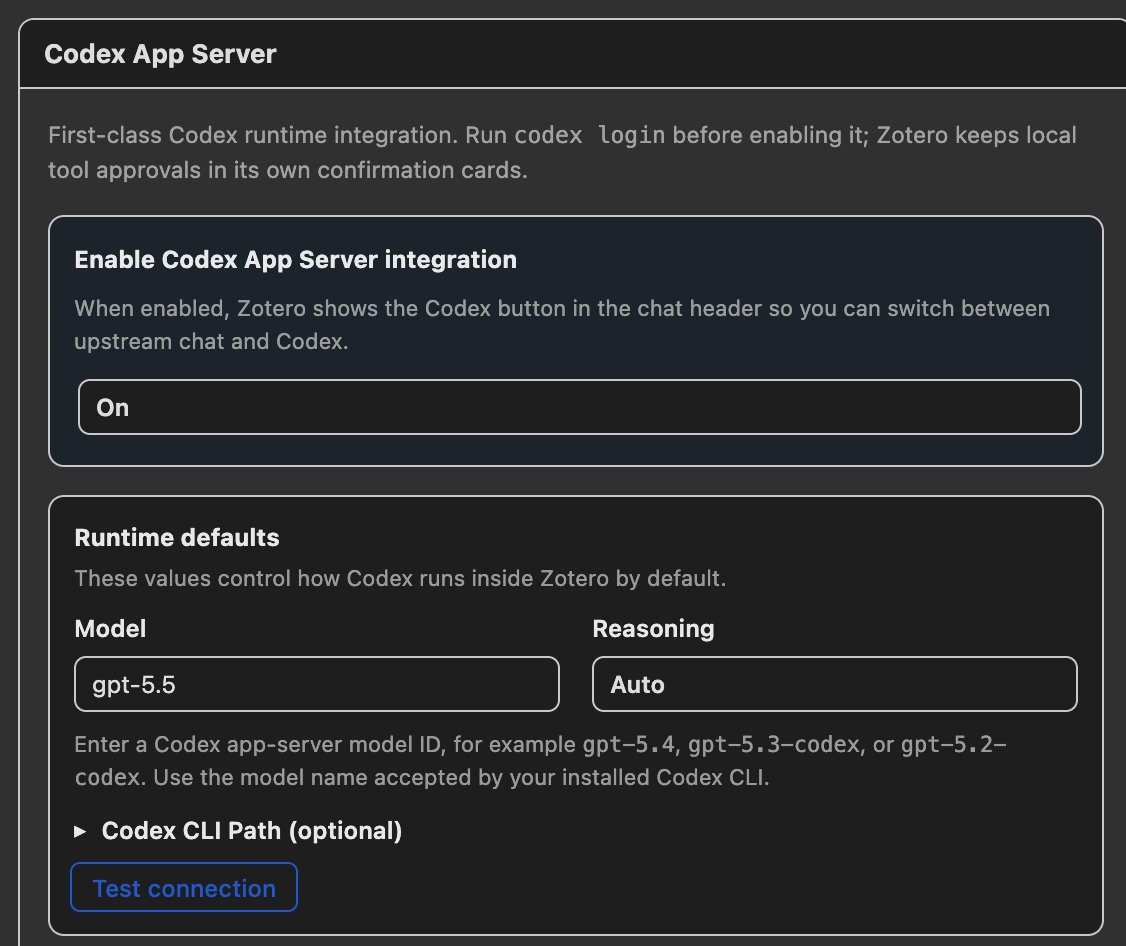Click the Test connection button
The height and width of the screenshot is (946, 1126).
click(x=184, y=888)
